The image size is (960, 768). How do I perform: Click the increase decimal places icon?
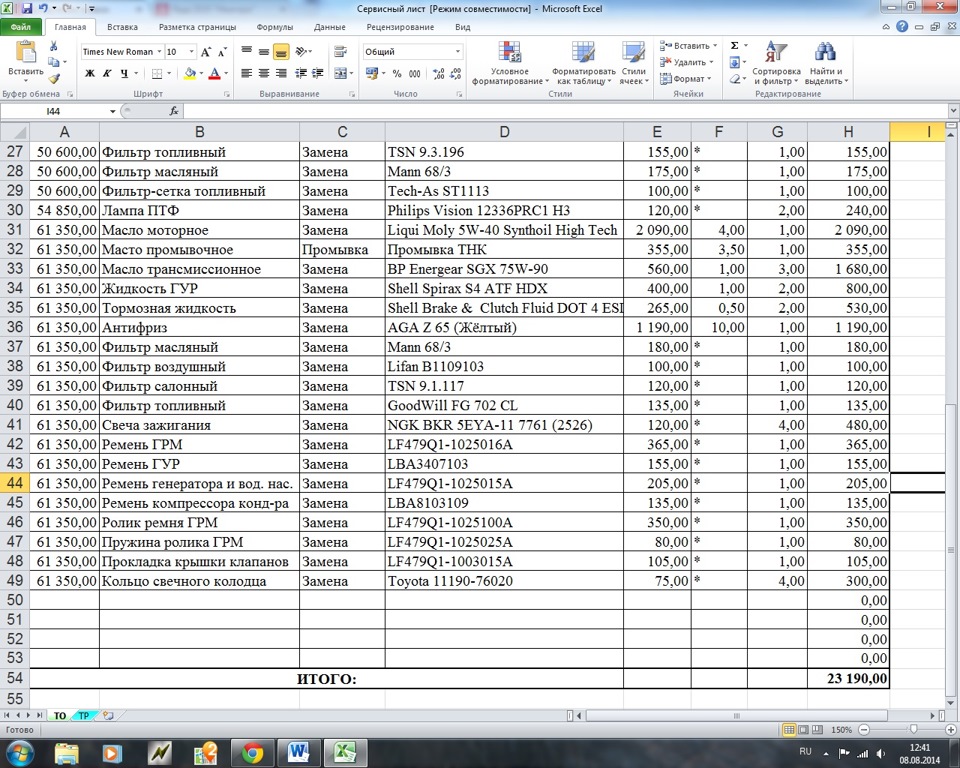[x=438, y=73]
